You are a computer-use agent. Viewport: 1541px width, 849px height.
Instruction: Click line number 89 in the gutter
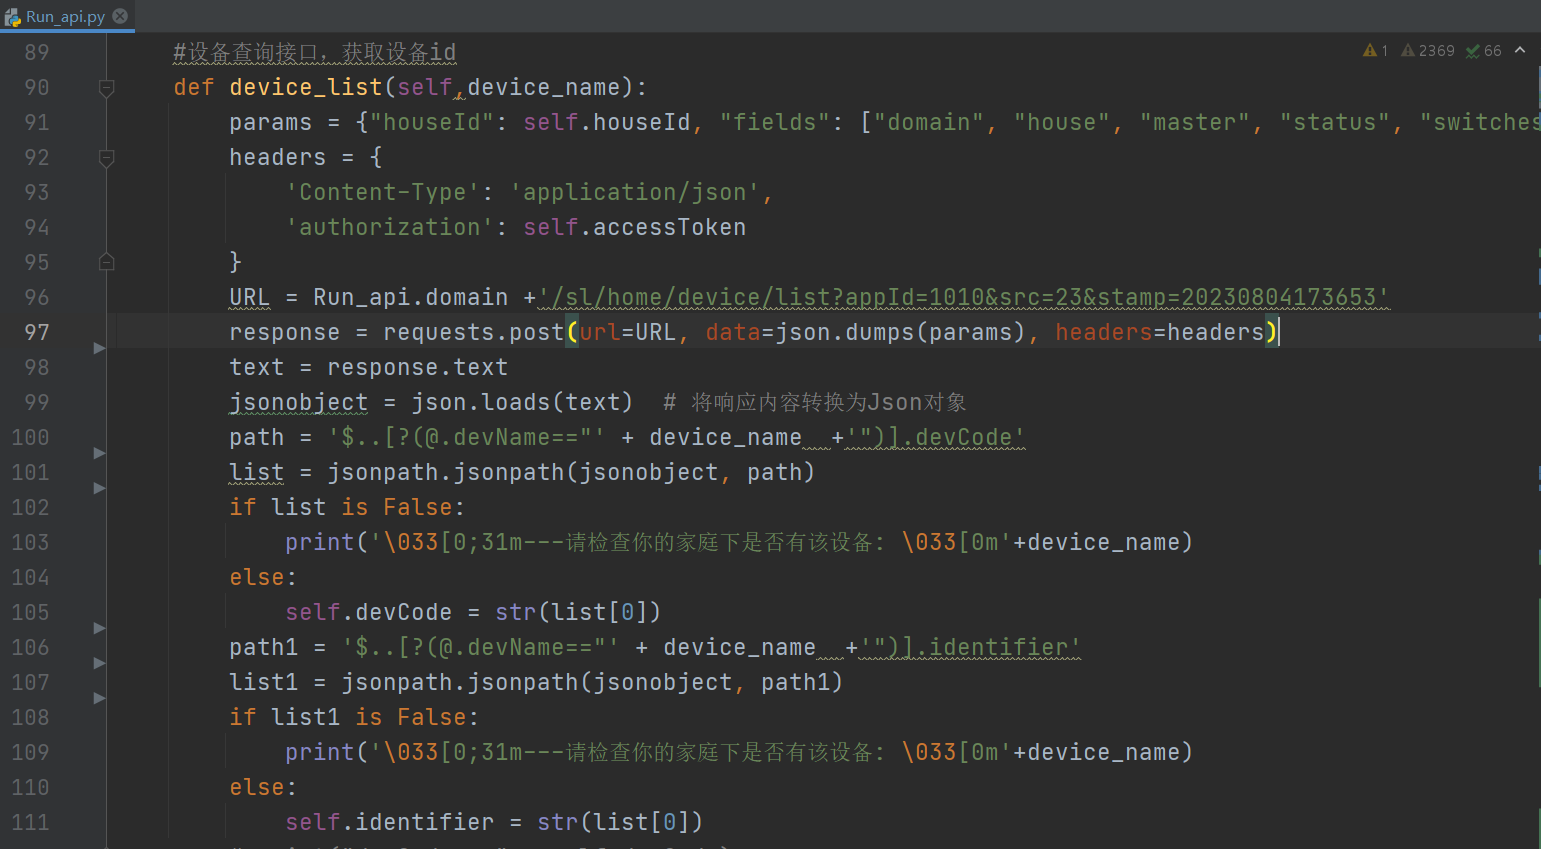point(37,52)
